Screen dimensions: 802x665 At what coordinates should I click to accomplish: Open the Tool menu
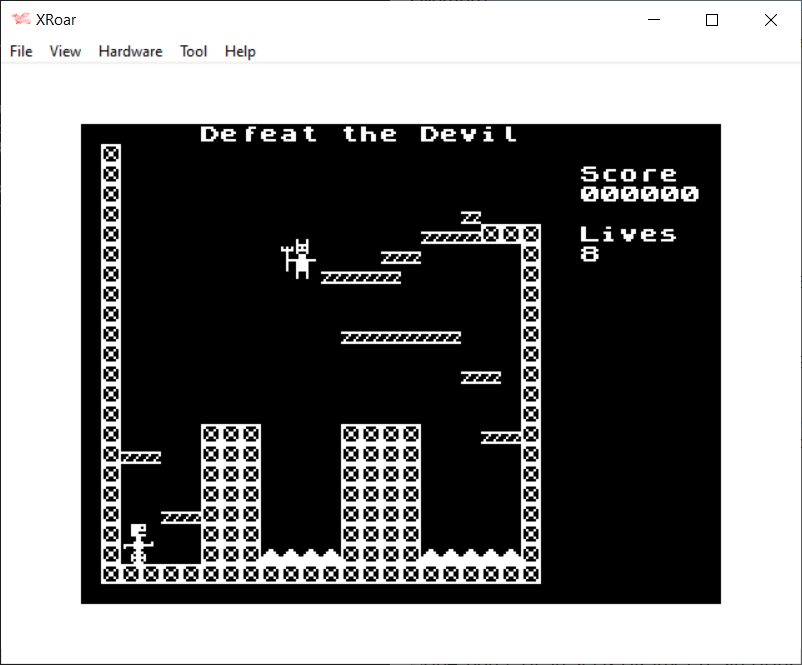193,51
